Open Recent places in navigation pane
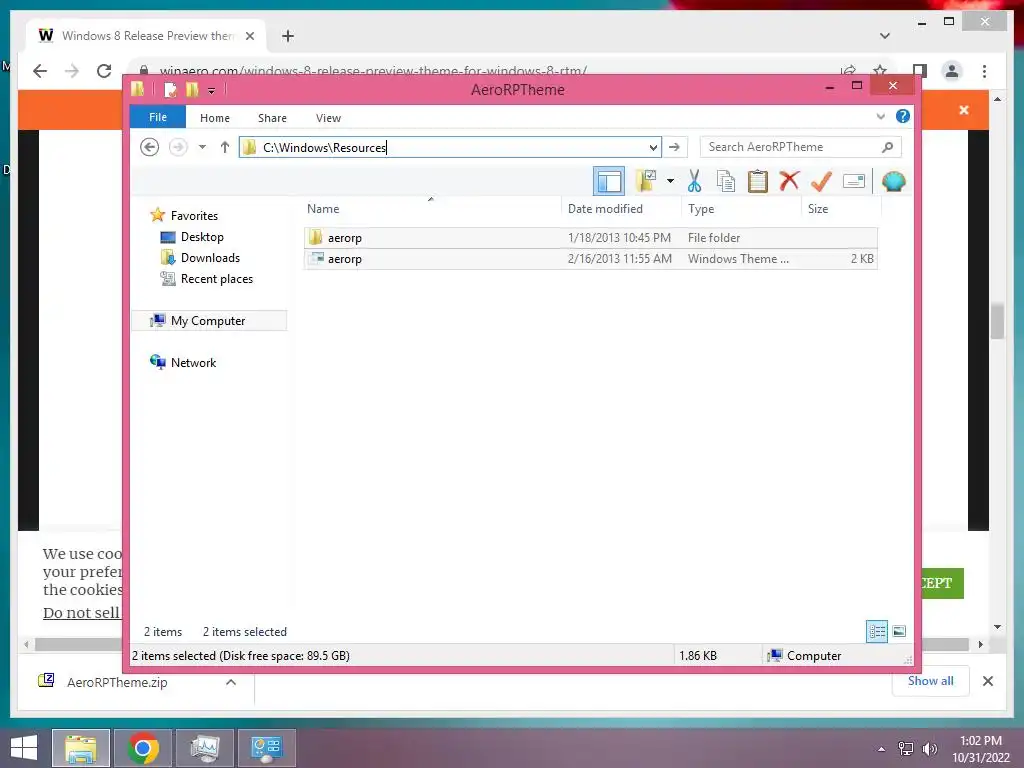 coord(216,279)
